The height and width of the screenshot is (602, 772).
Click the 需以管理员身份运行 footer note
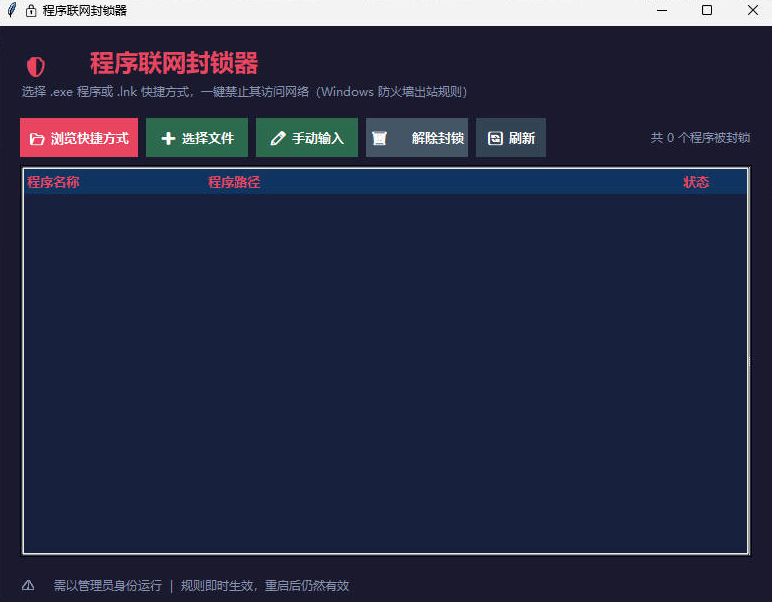pos(108,585)
